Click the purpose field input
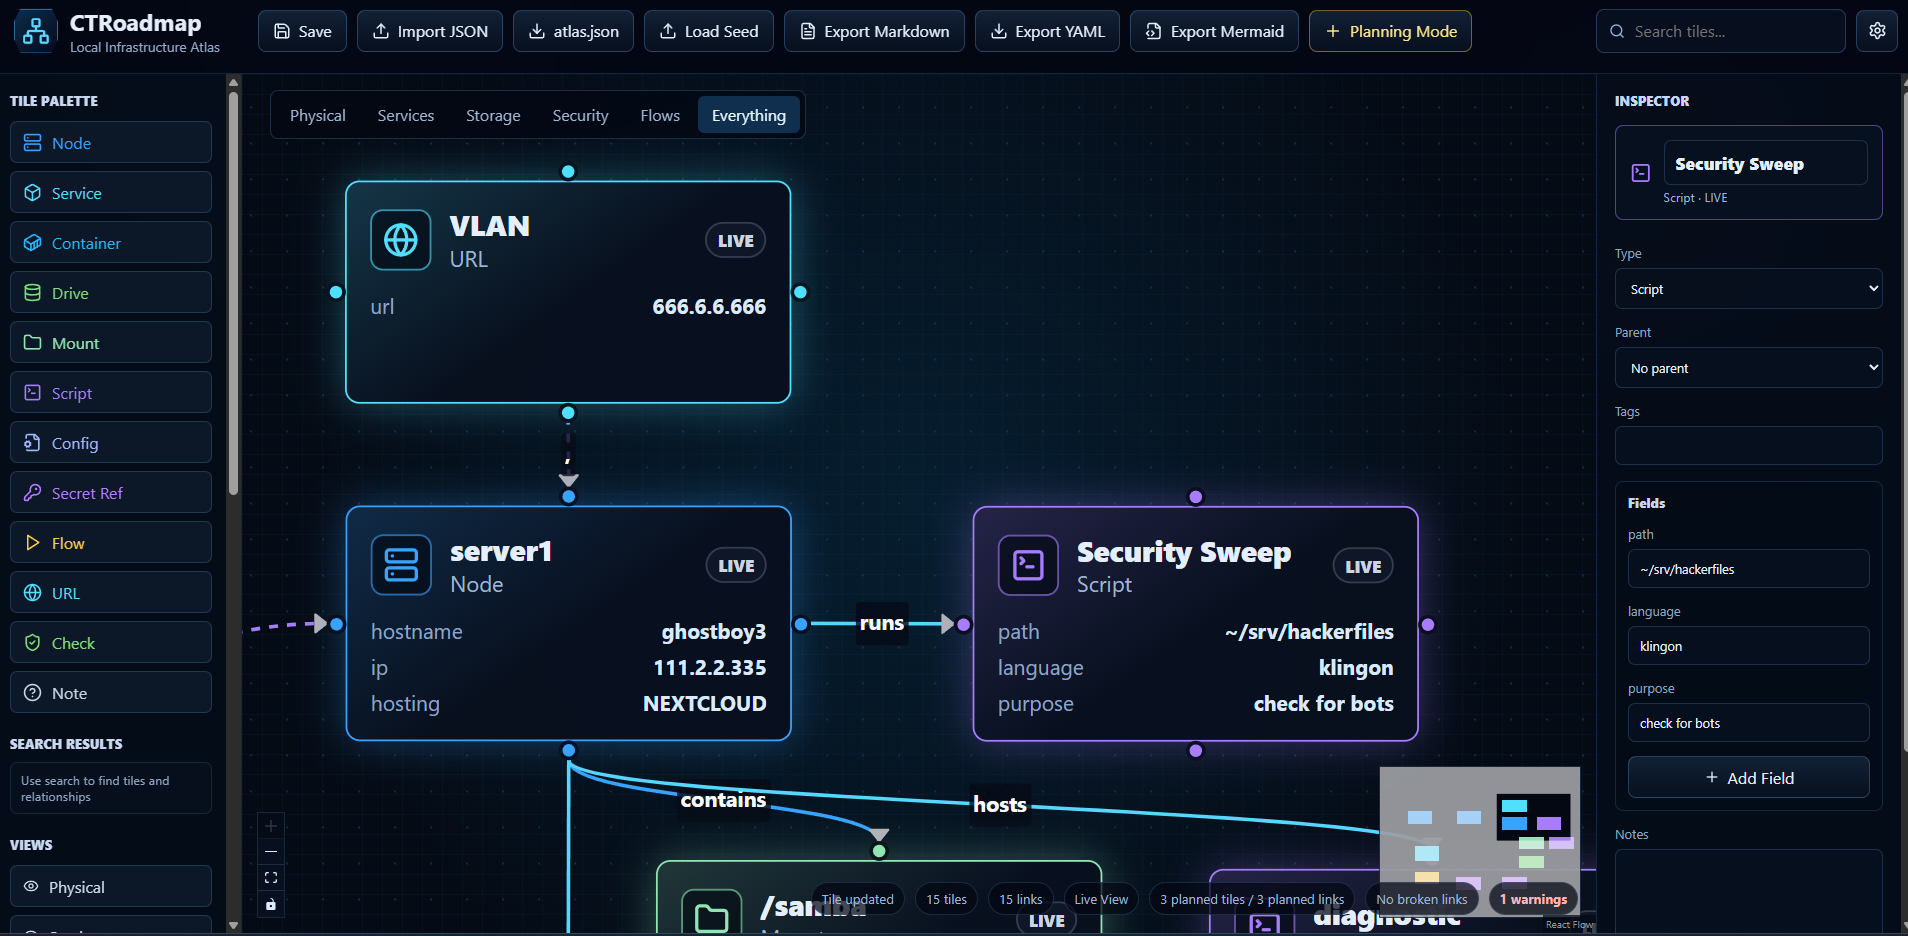Screen dimensions: 1908x936 click(x=1748, y=723)
